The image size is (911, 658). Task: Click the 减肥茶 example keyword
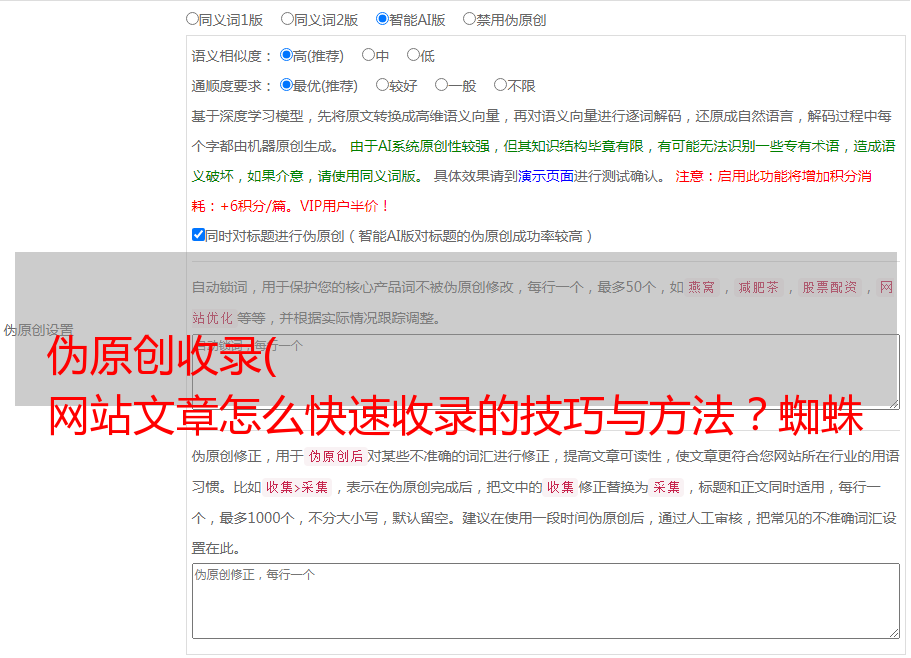[759, 287]
